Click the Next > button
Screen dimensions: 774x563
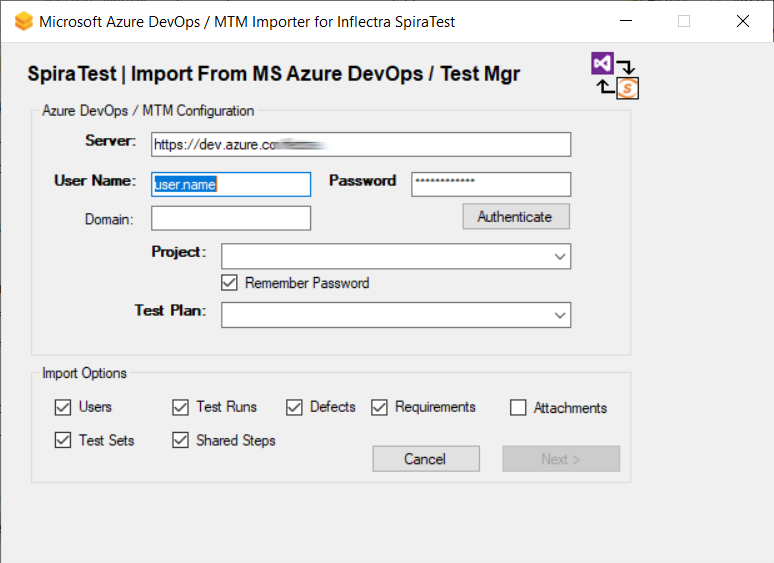point(561,459)
